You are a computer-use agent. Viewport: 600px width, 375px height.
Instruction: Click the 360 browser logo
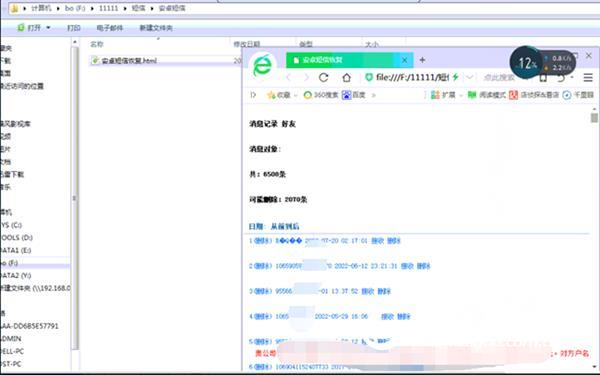tap(262, 67)
